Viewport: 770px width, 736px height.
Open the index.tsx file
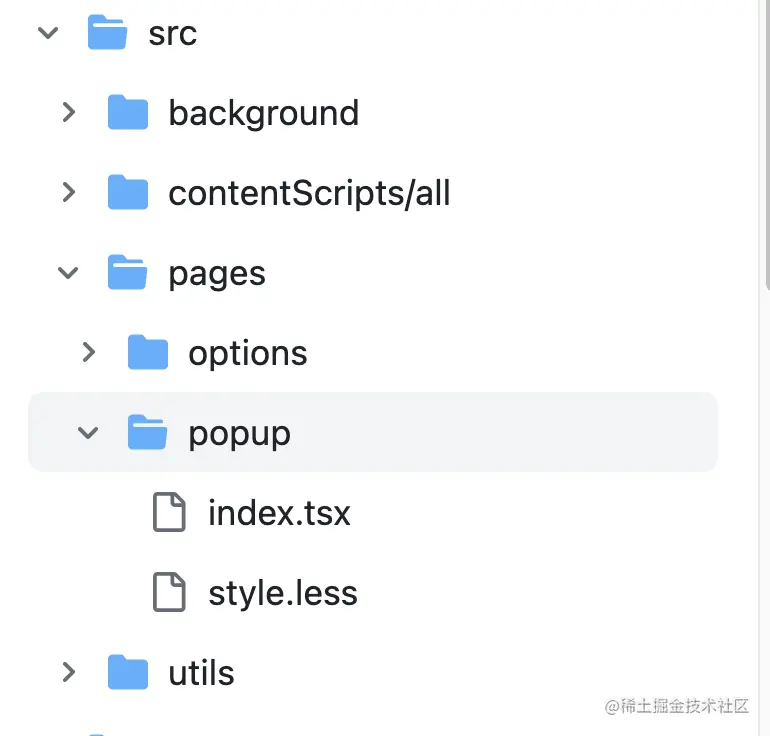point(279,513)
